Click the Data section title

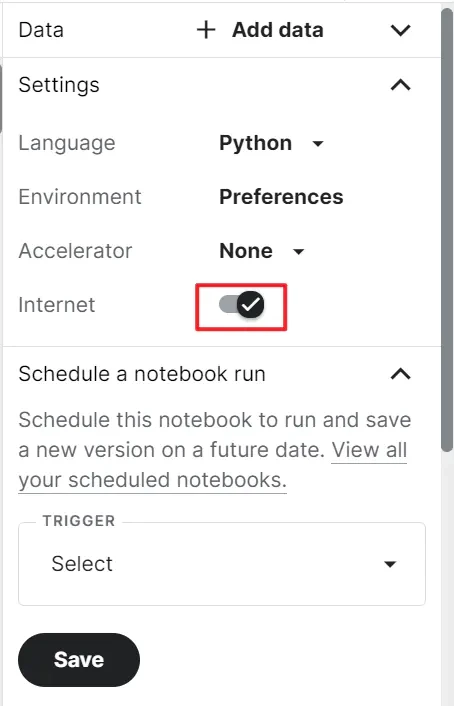click(x=41, y=30)
